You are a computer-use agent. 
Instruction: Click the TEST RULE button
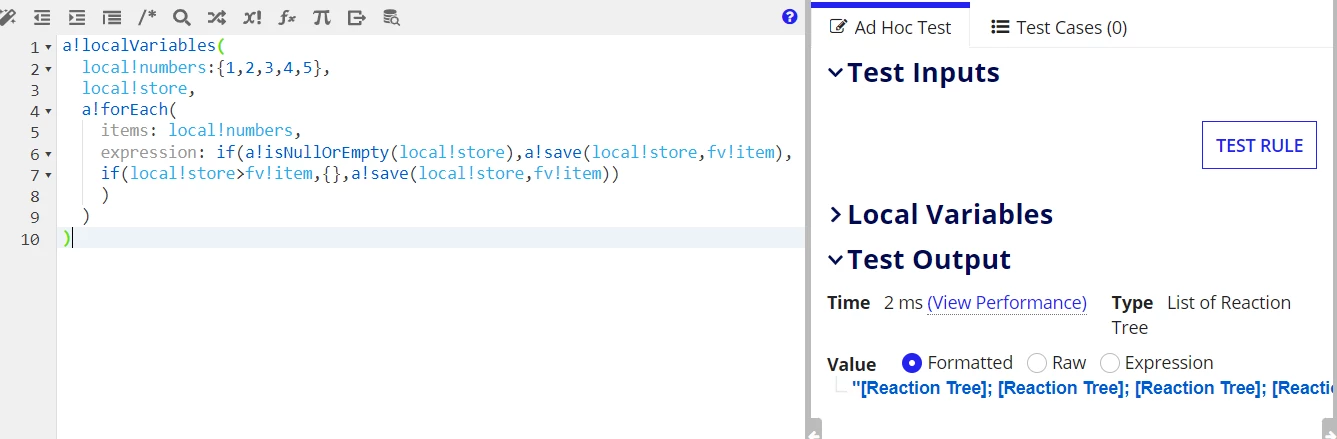click(x=1259, y=146)
